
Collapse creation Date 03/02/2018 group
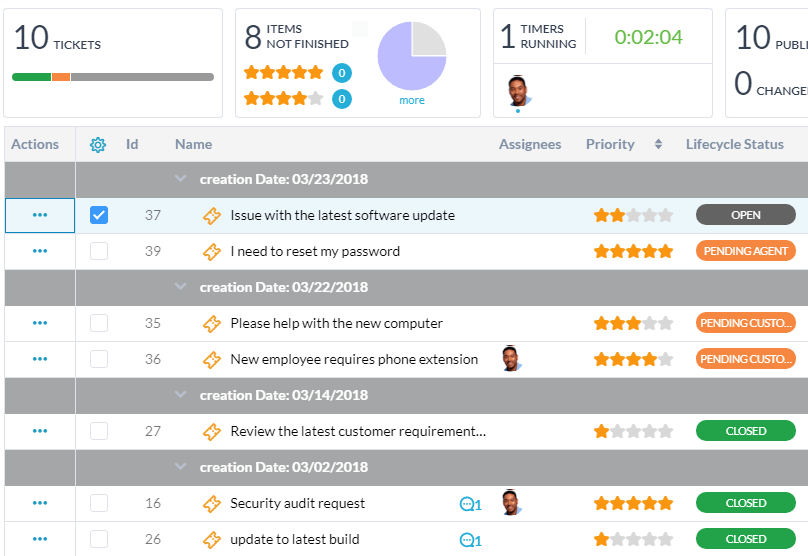[x=180, y=466]
